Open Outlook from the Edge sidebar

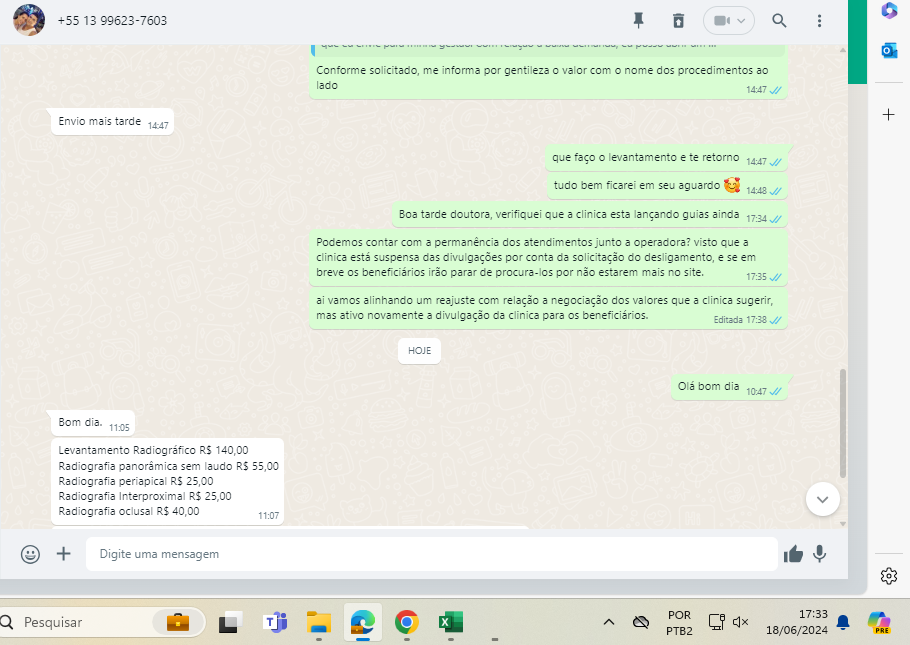coord(889,51)
